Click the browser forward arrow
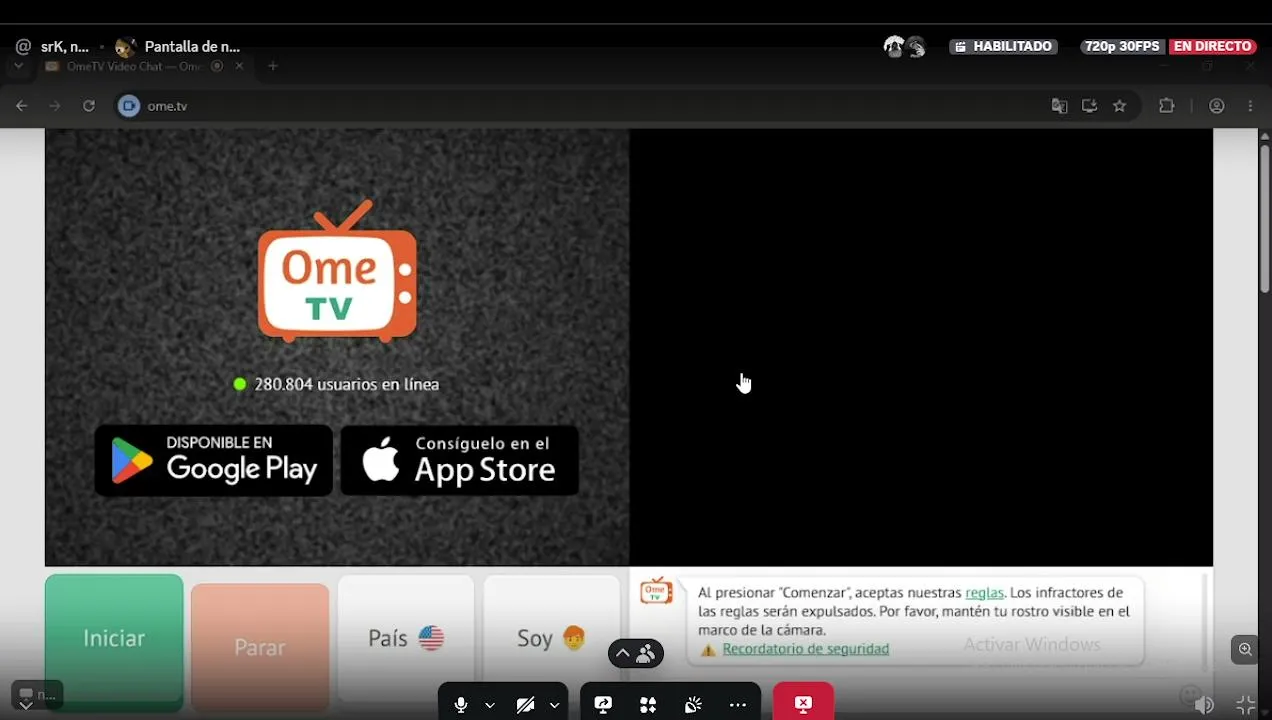1272x720 pixels. pyautogui.click(x=55, y=106)
